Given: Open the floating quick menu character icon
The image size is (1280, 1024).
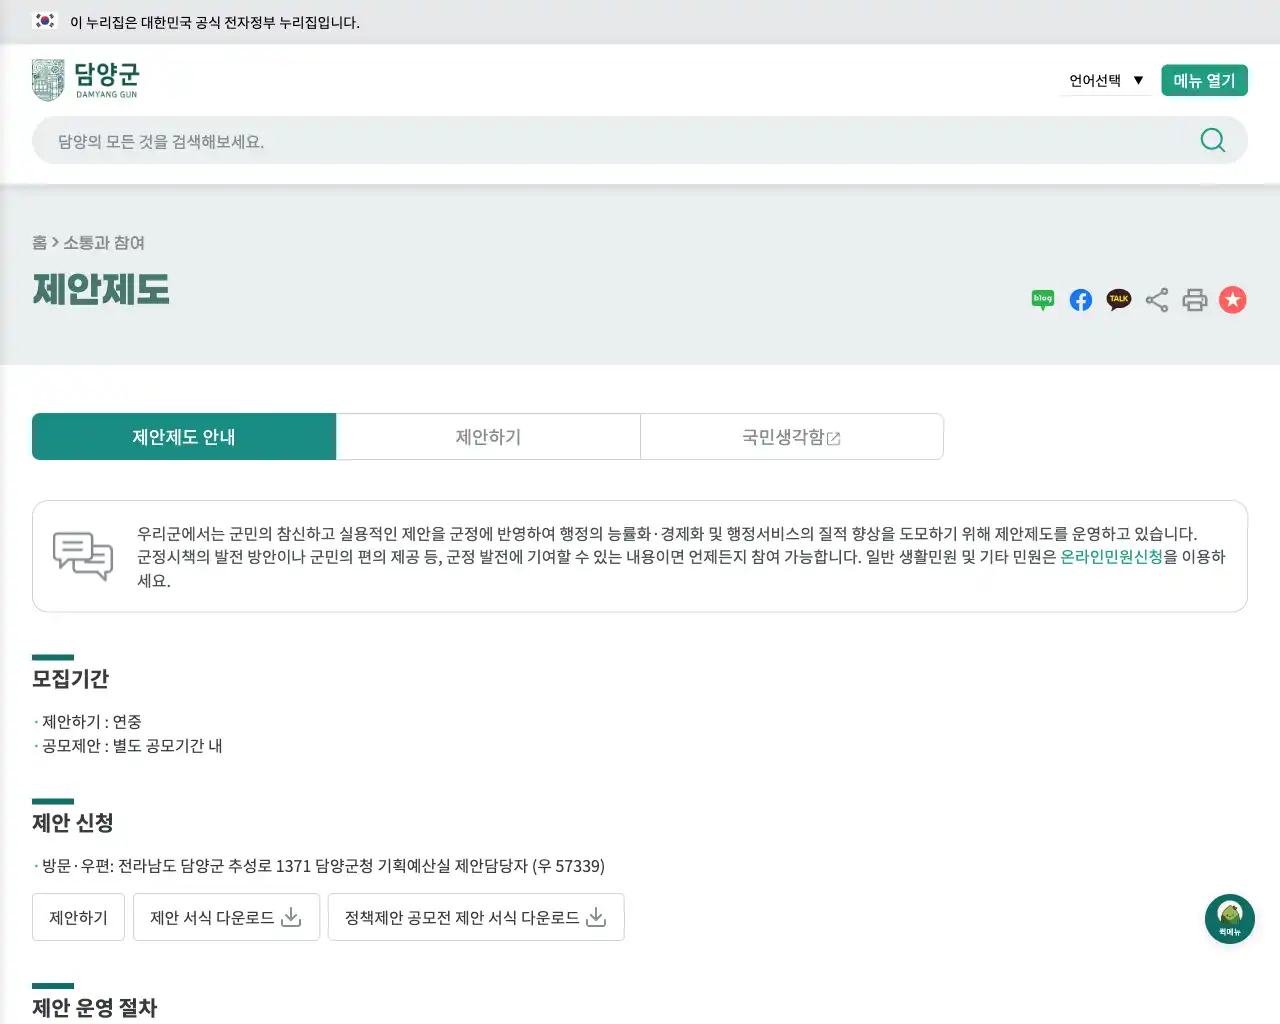Looking at the screenshot, I should [1229, 918].
